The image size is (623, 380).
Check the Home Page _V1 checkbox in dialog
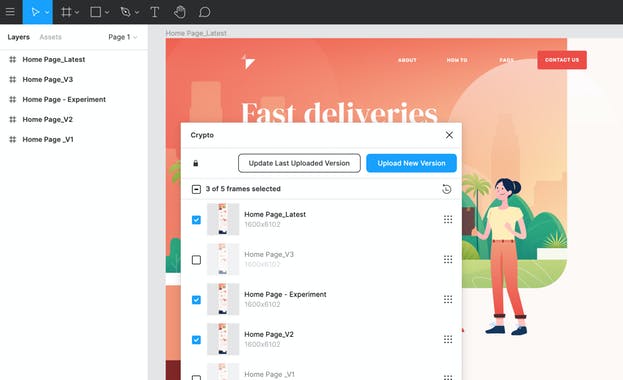pos(196,377)
